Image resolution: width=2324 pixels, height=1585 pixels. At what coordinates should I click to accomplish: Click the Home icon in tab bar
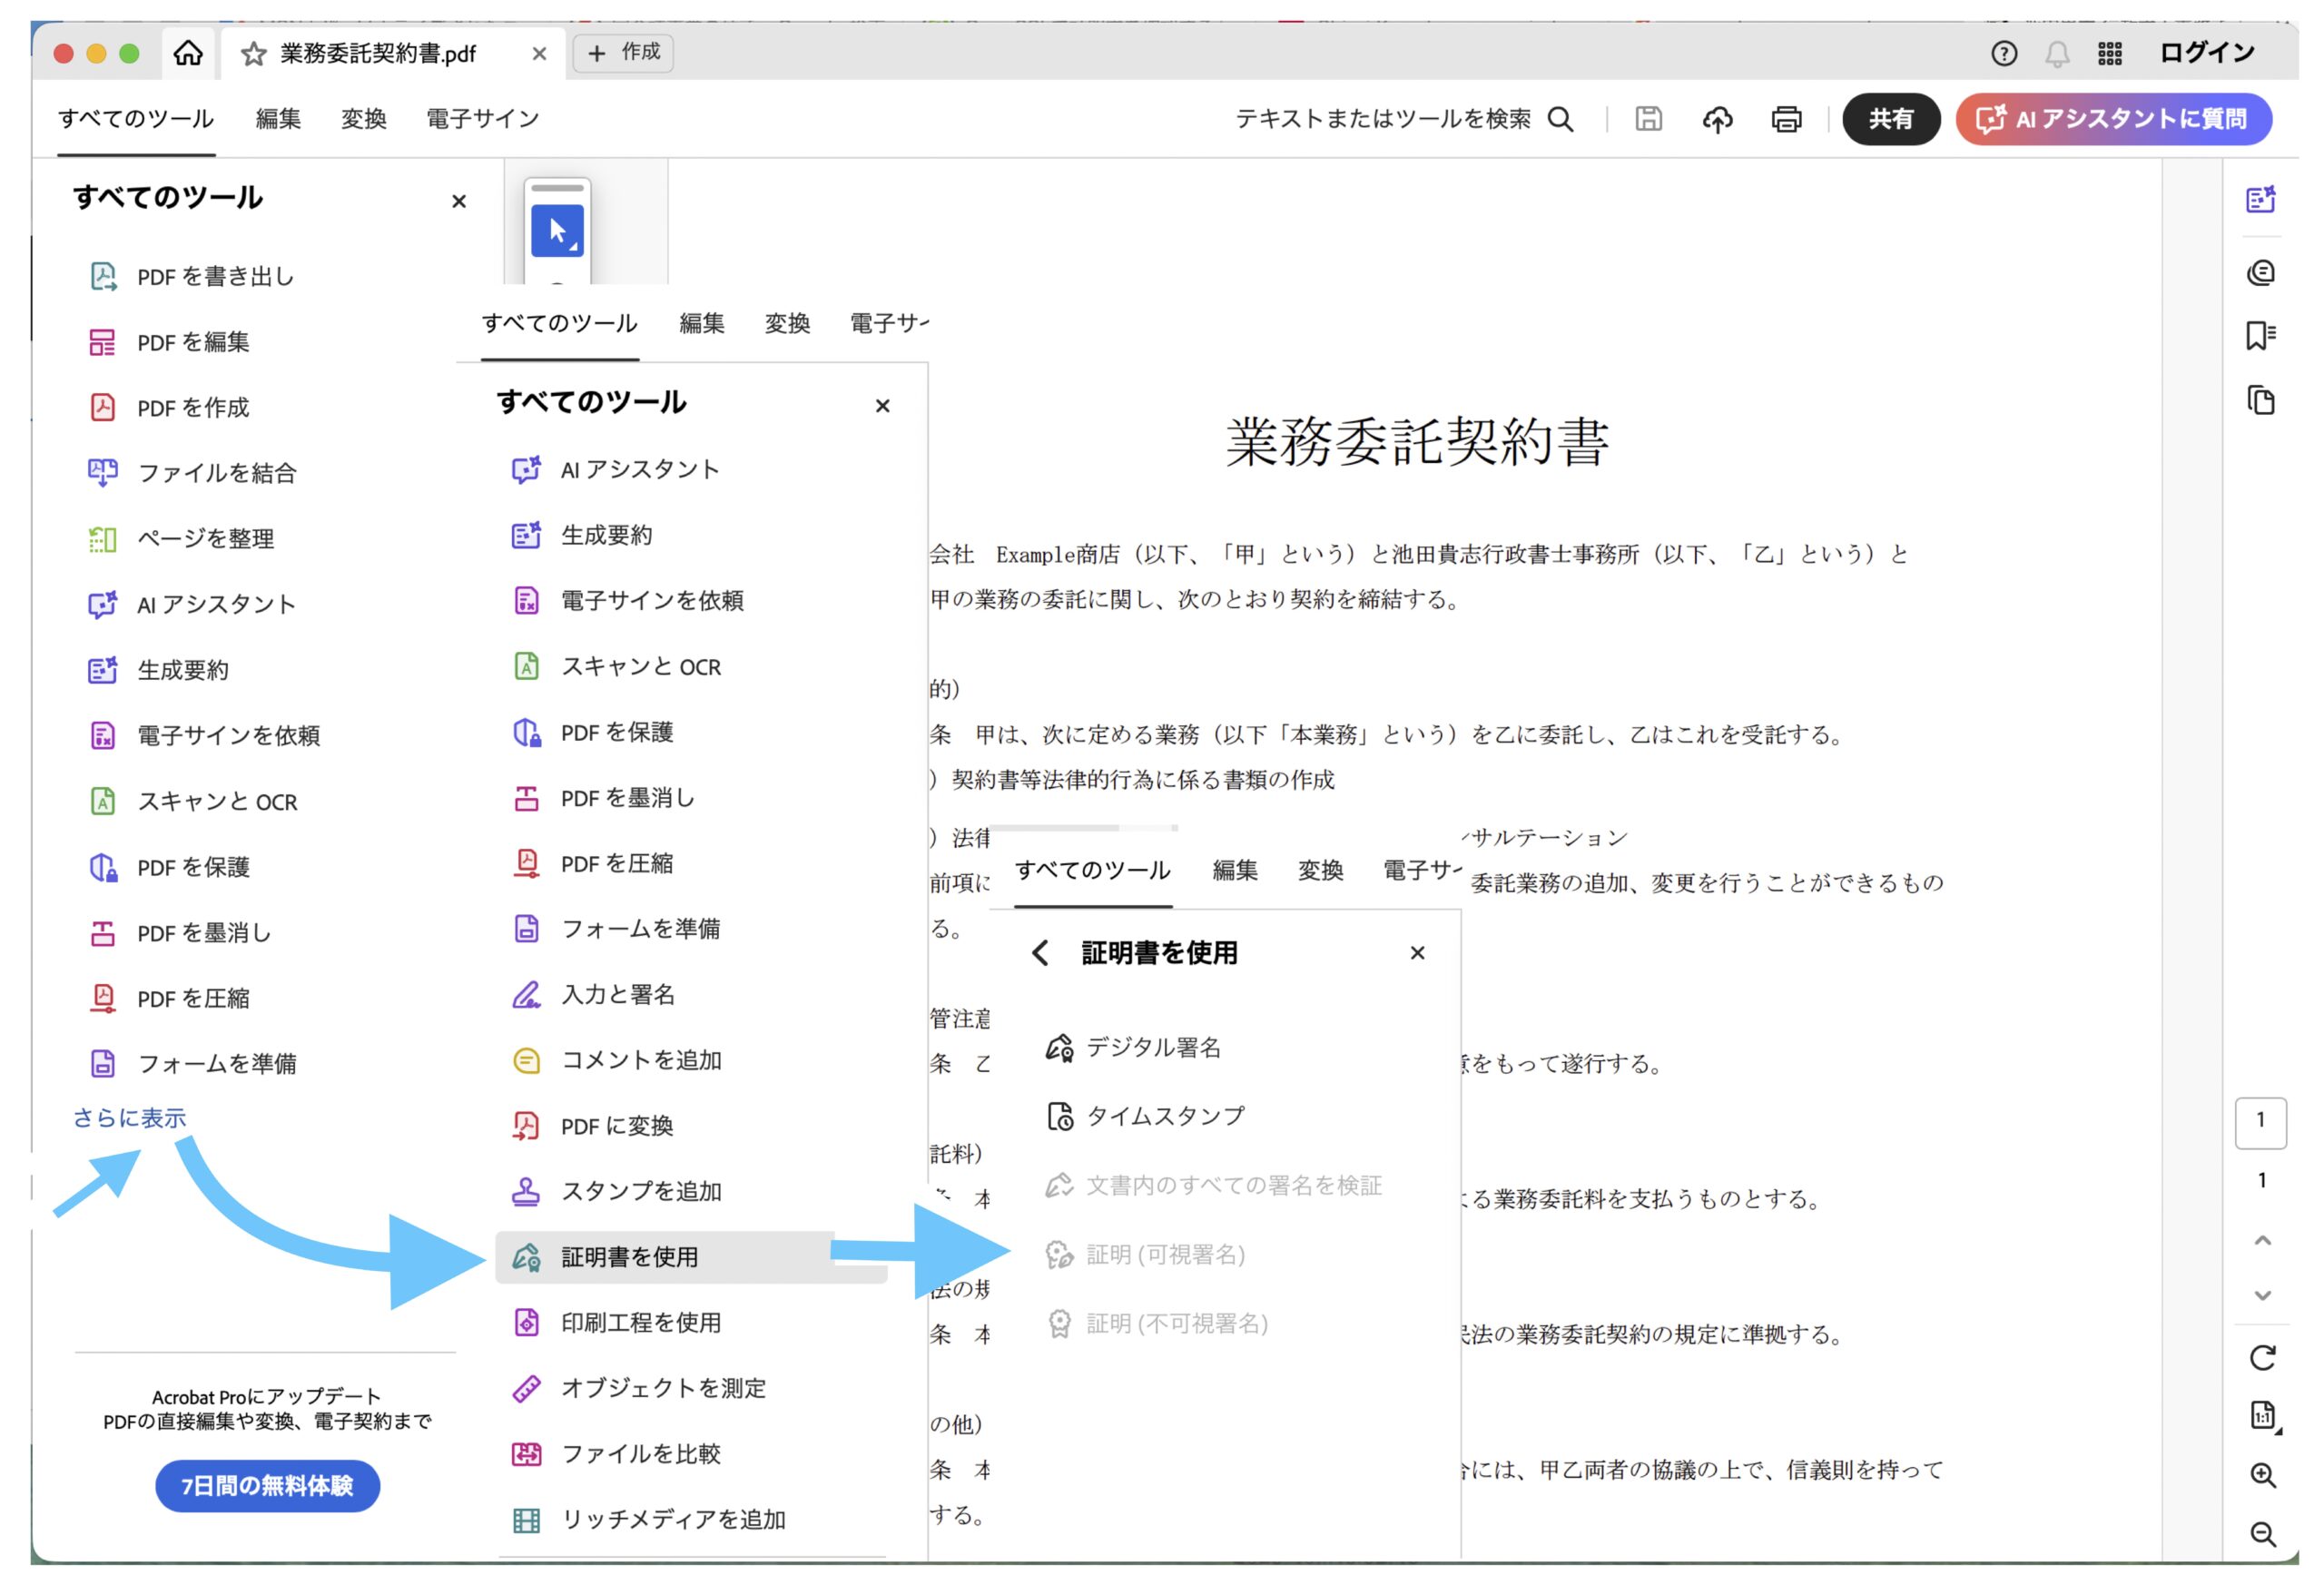pos(188,53)
